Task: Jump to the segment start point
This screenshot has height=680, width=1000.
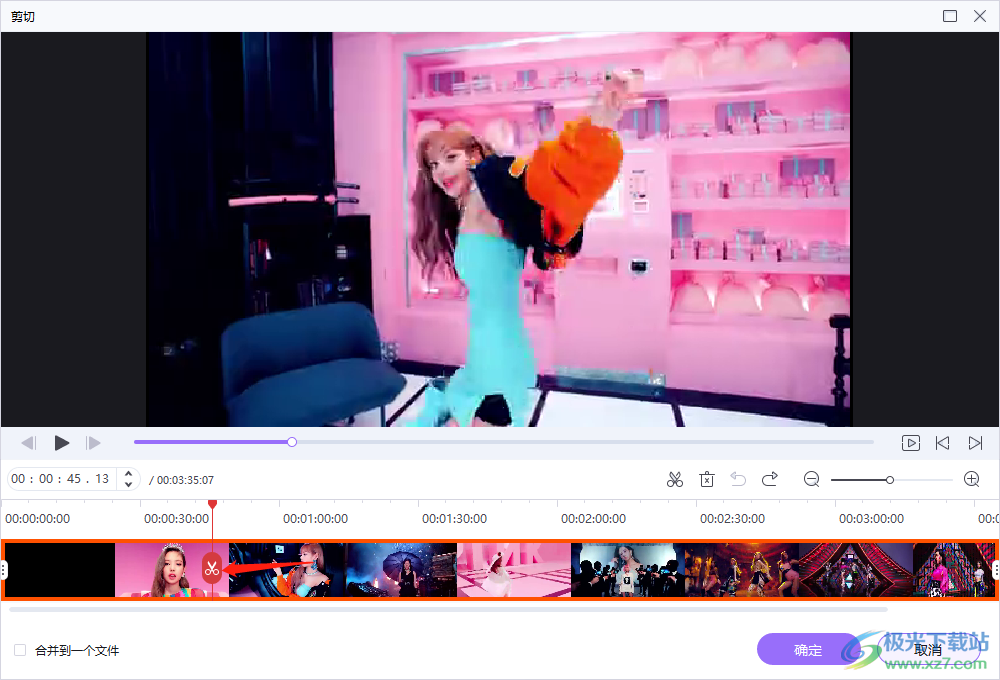Action: 943,443
